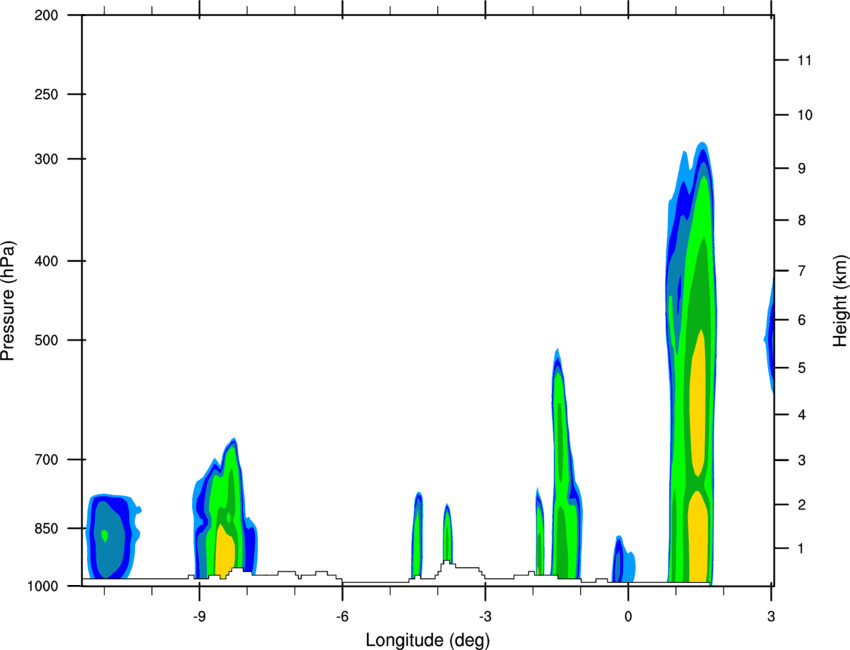Pick the 10 km height tick label
This screenshot has width=850, height=650.
click(x=805, y=115)
